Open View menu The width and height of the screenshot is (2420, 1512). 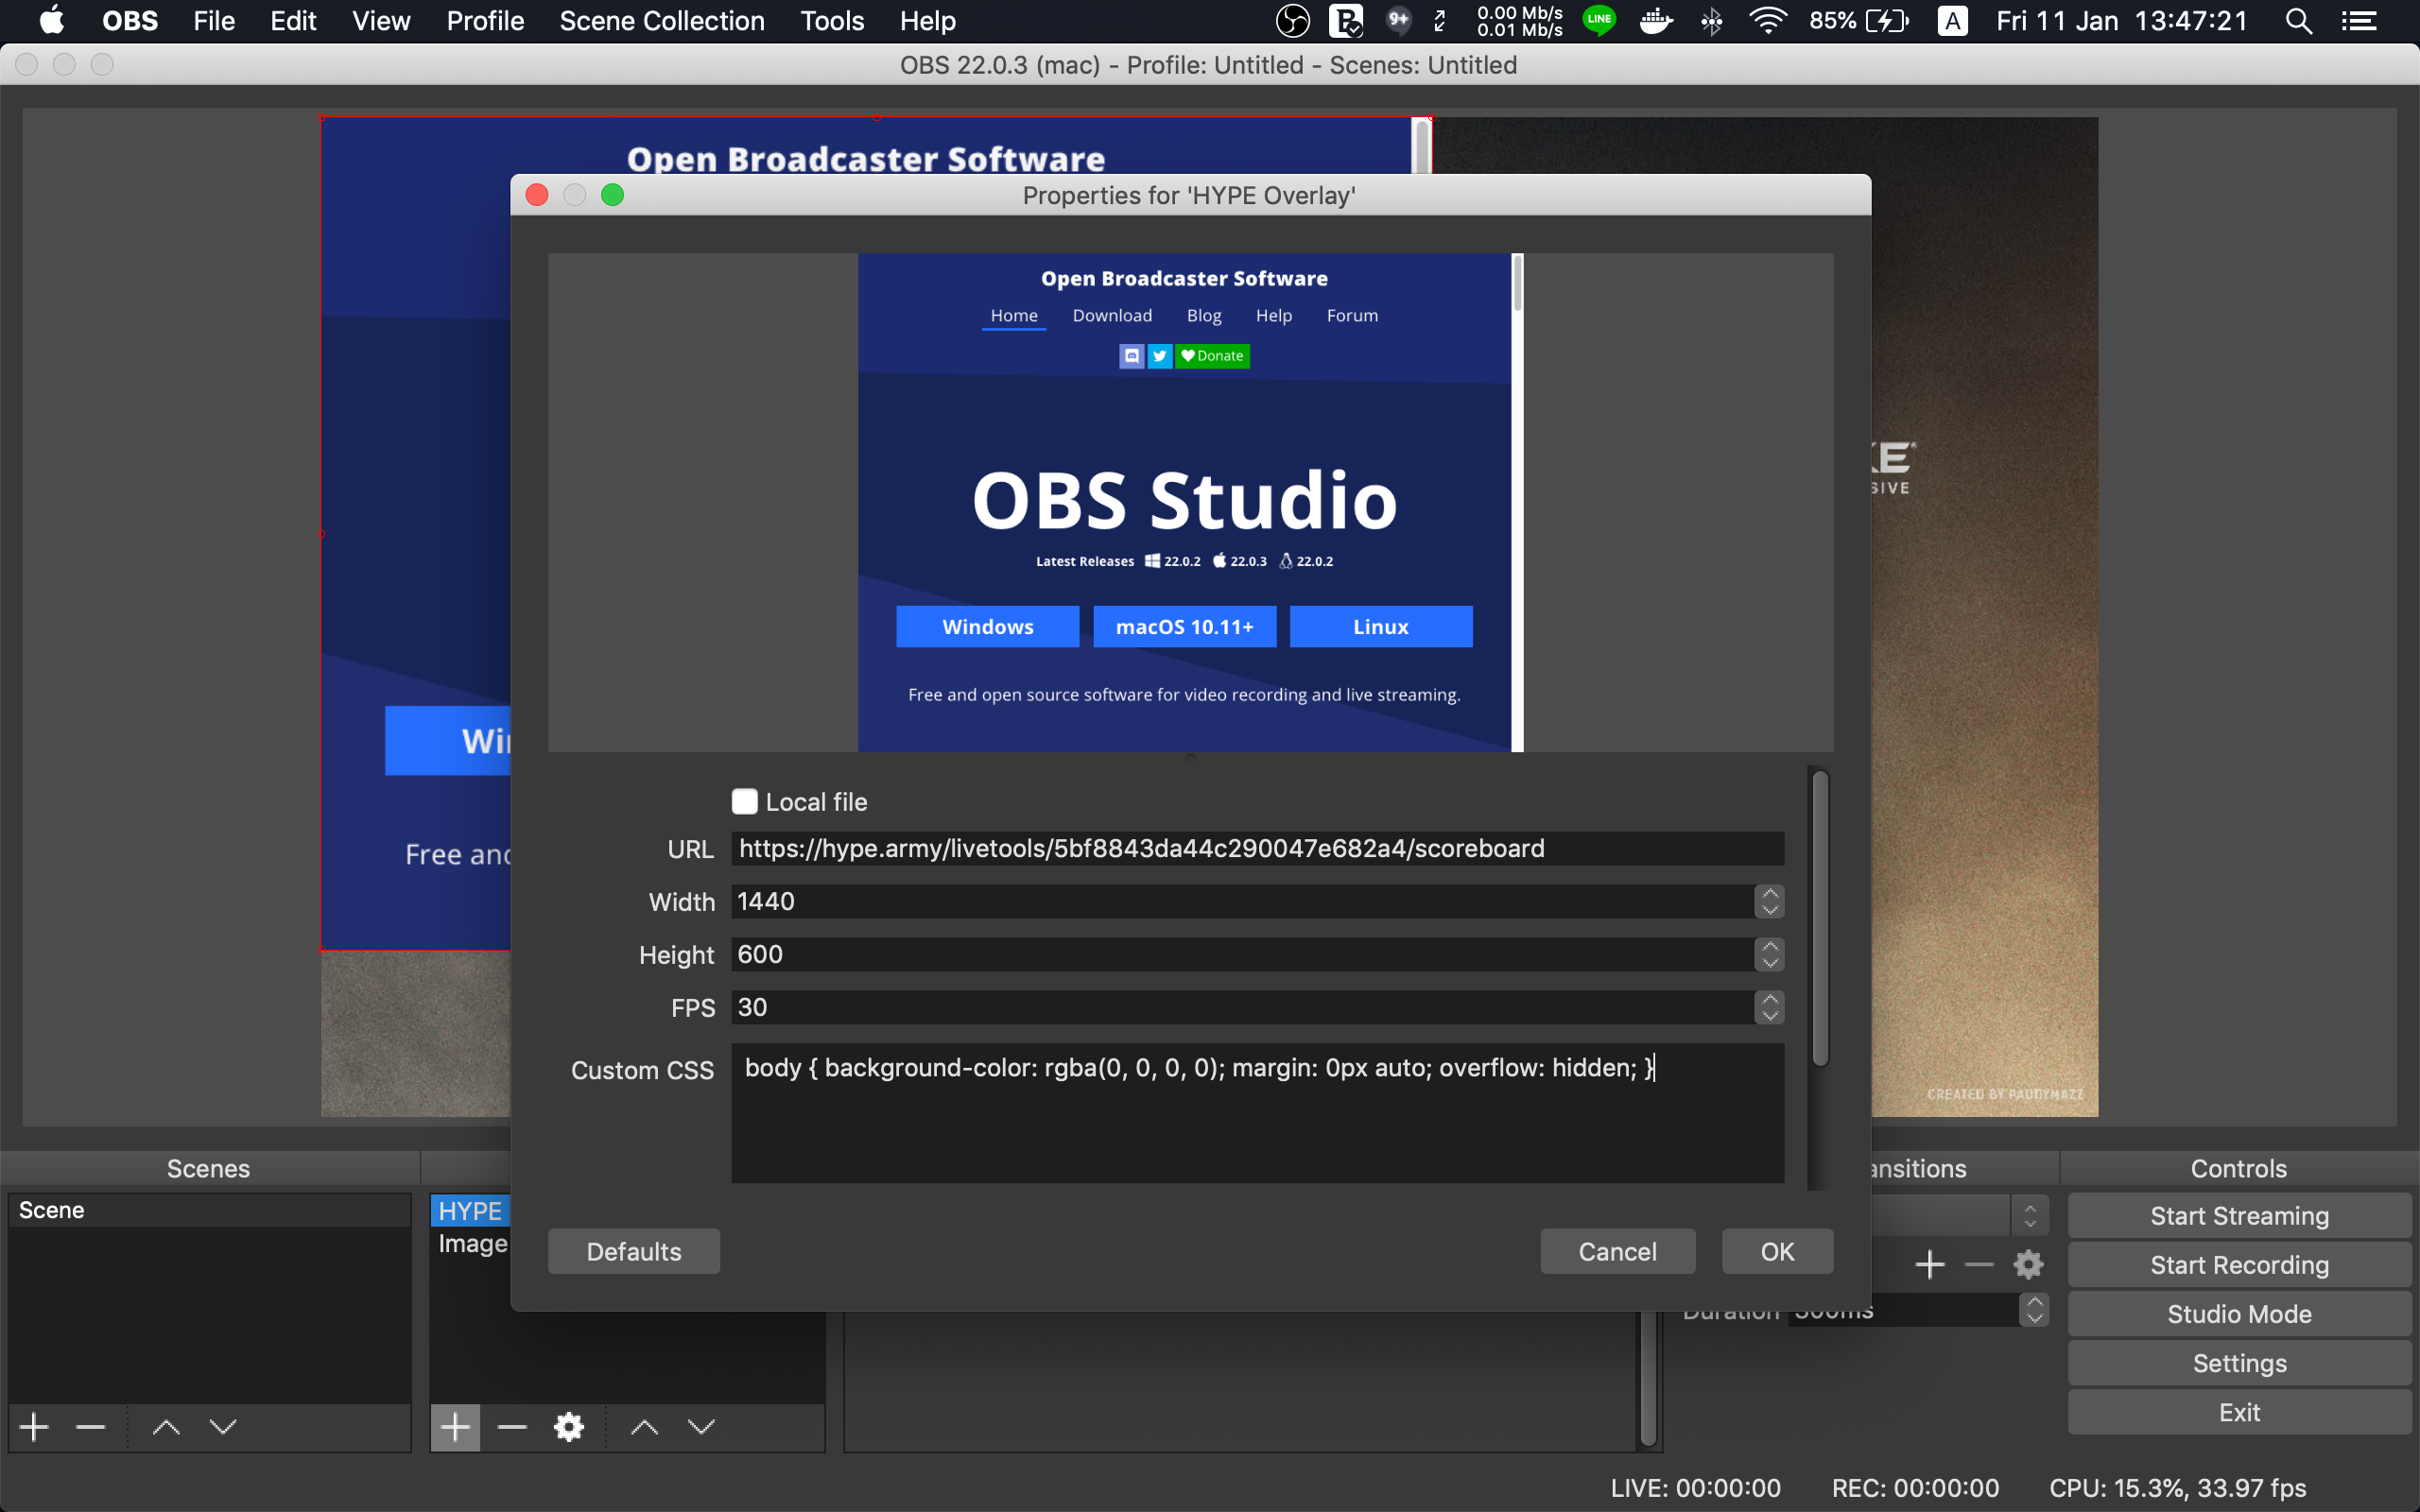(x=381, y=21)
